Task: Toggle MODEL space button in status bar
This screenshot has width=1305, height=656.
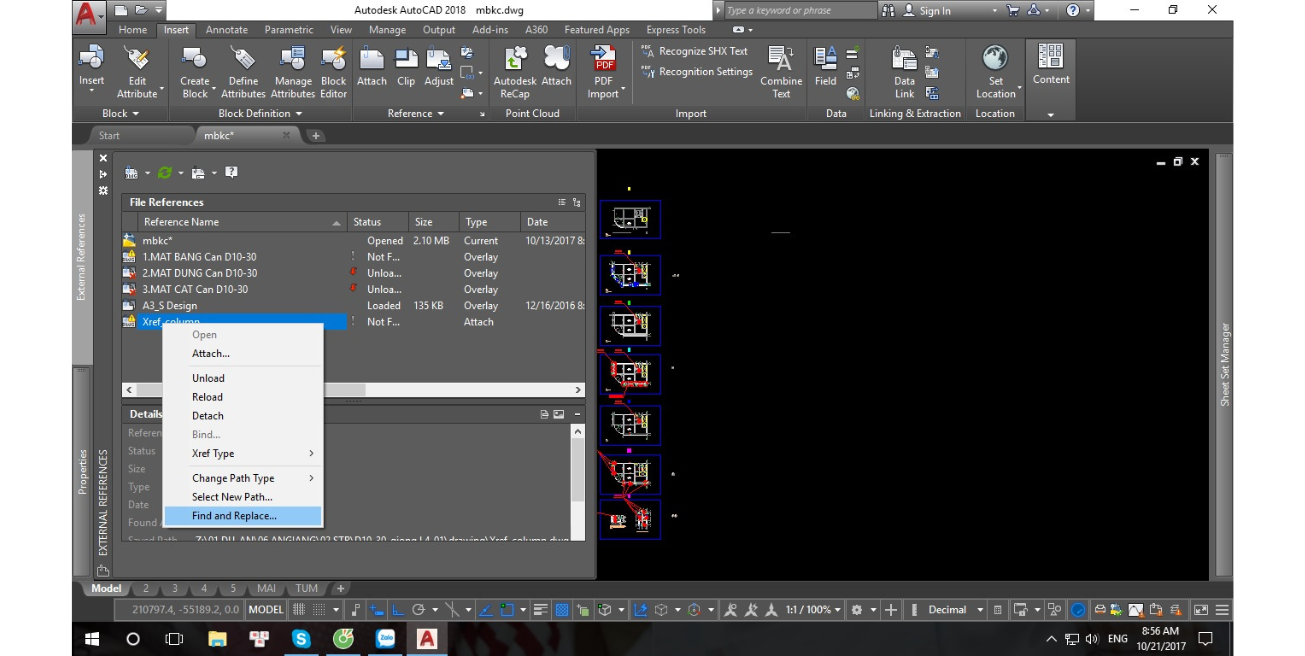Action: (266, 609)
